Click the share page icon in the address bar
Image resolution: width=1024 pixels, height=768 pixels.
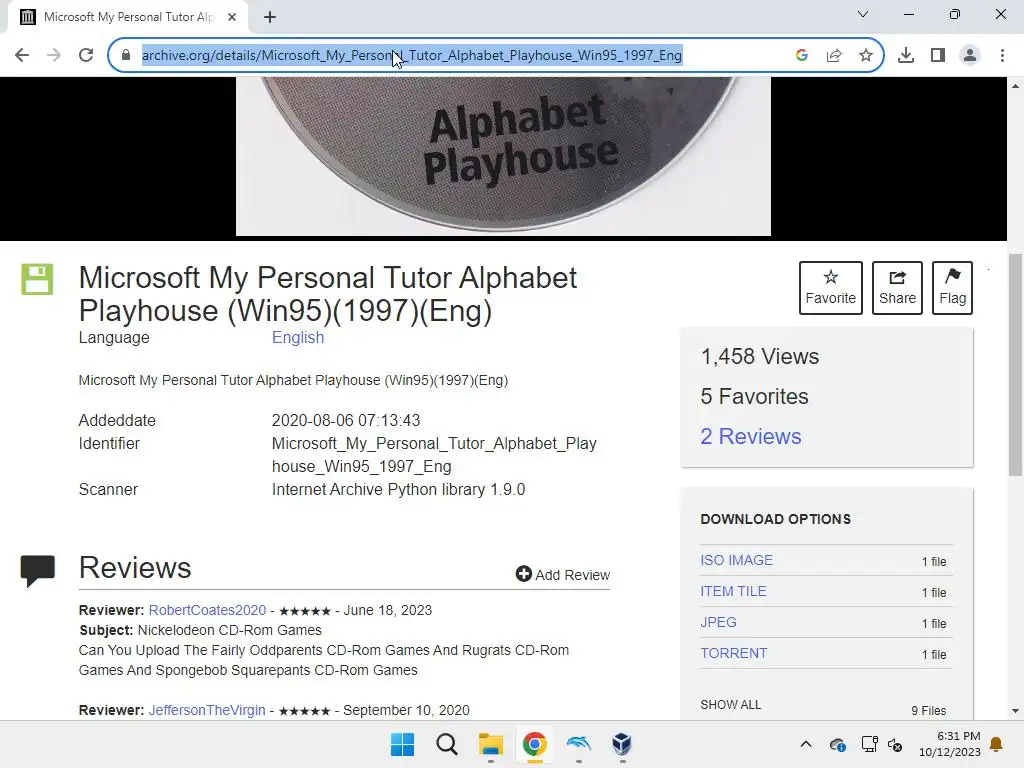834,55
